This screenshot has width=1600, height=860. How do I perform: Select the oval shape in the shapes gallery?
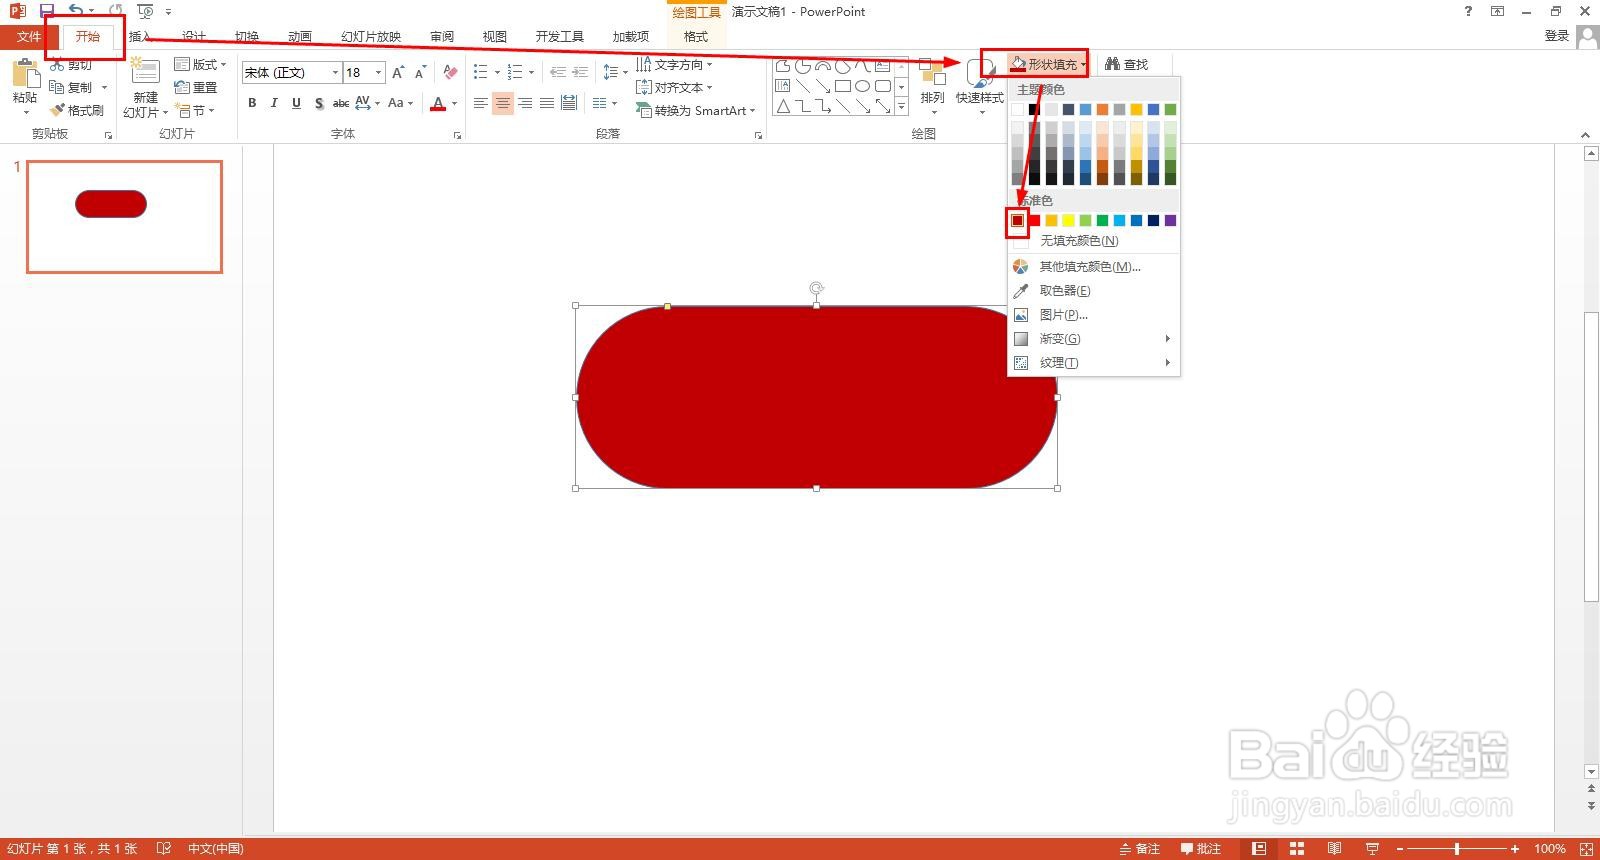[862, 87]
